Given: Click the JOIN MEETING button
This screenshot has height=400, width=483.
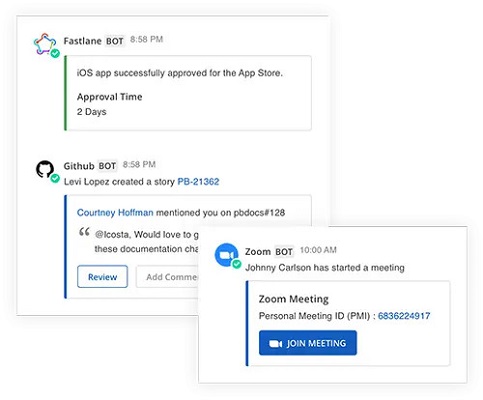Looking at the screenshot, I should 308,343.
